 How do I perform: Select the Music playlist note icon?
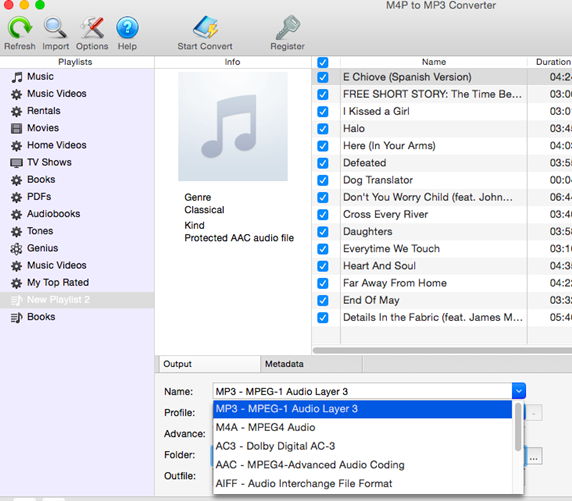(16, 77)
